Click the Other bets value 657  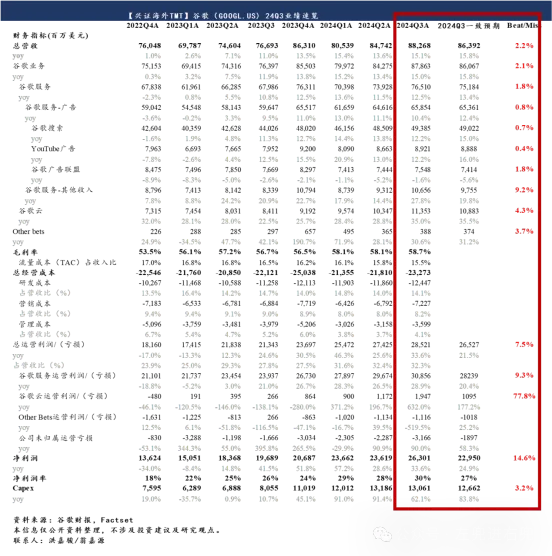pyautogui.click(x=310, y=232)
